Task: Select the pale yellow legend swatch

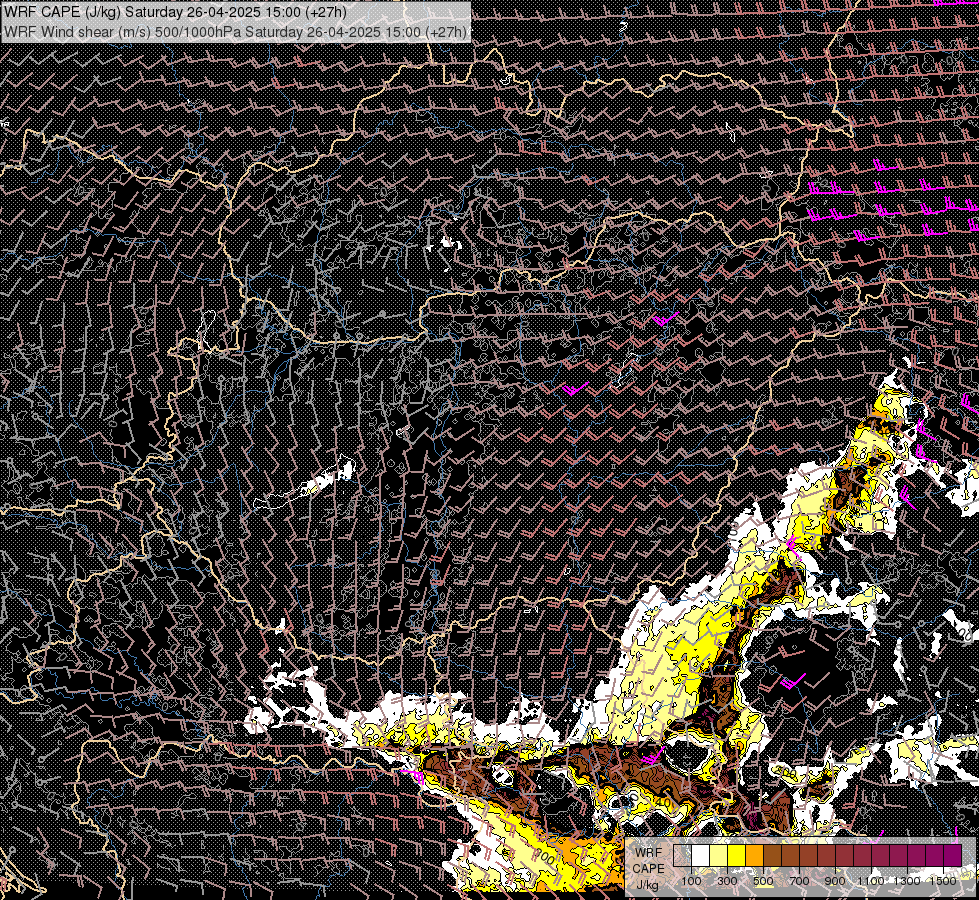Action: coord(719,855)
